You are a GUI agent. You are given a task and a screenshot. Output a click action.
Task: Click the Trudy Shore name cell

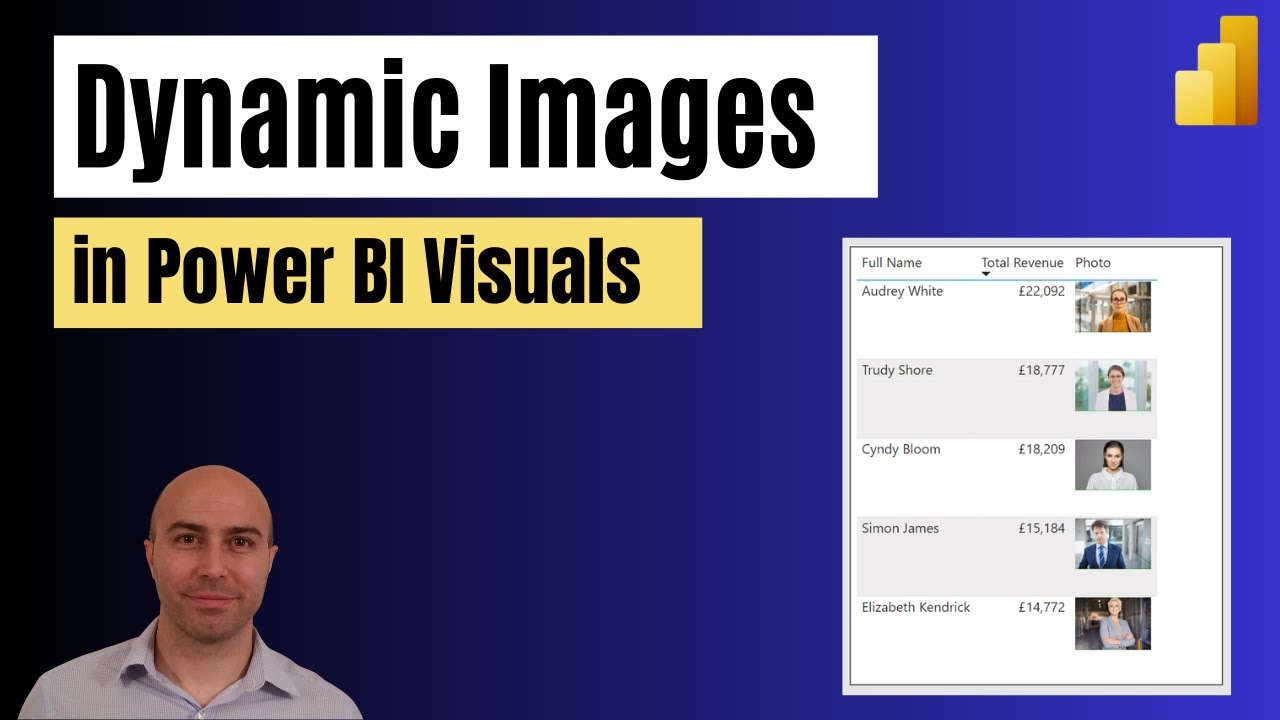coord(897,370)
